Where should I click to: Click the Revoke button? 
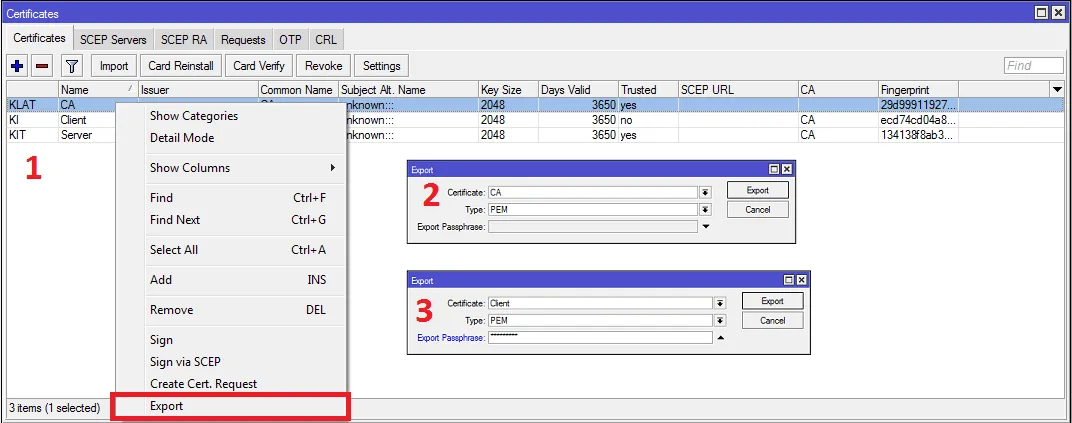pos(323,66)
